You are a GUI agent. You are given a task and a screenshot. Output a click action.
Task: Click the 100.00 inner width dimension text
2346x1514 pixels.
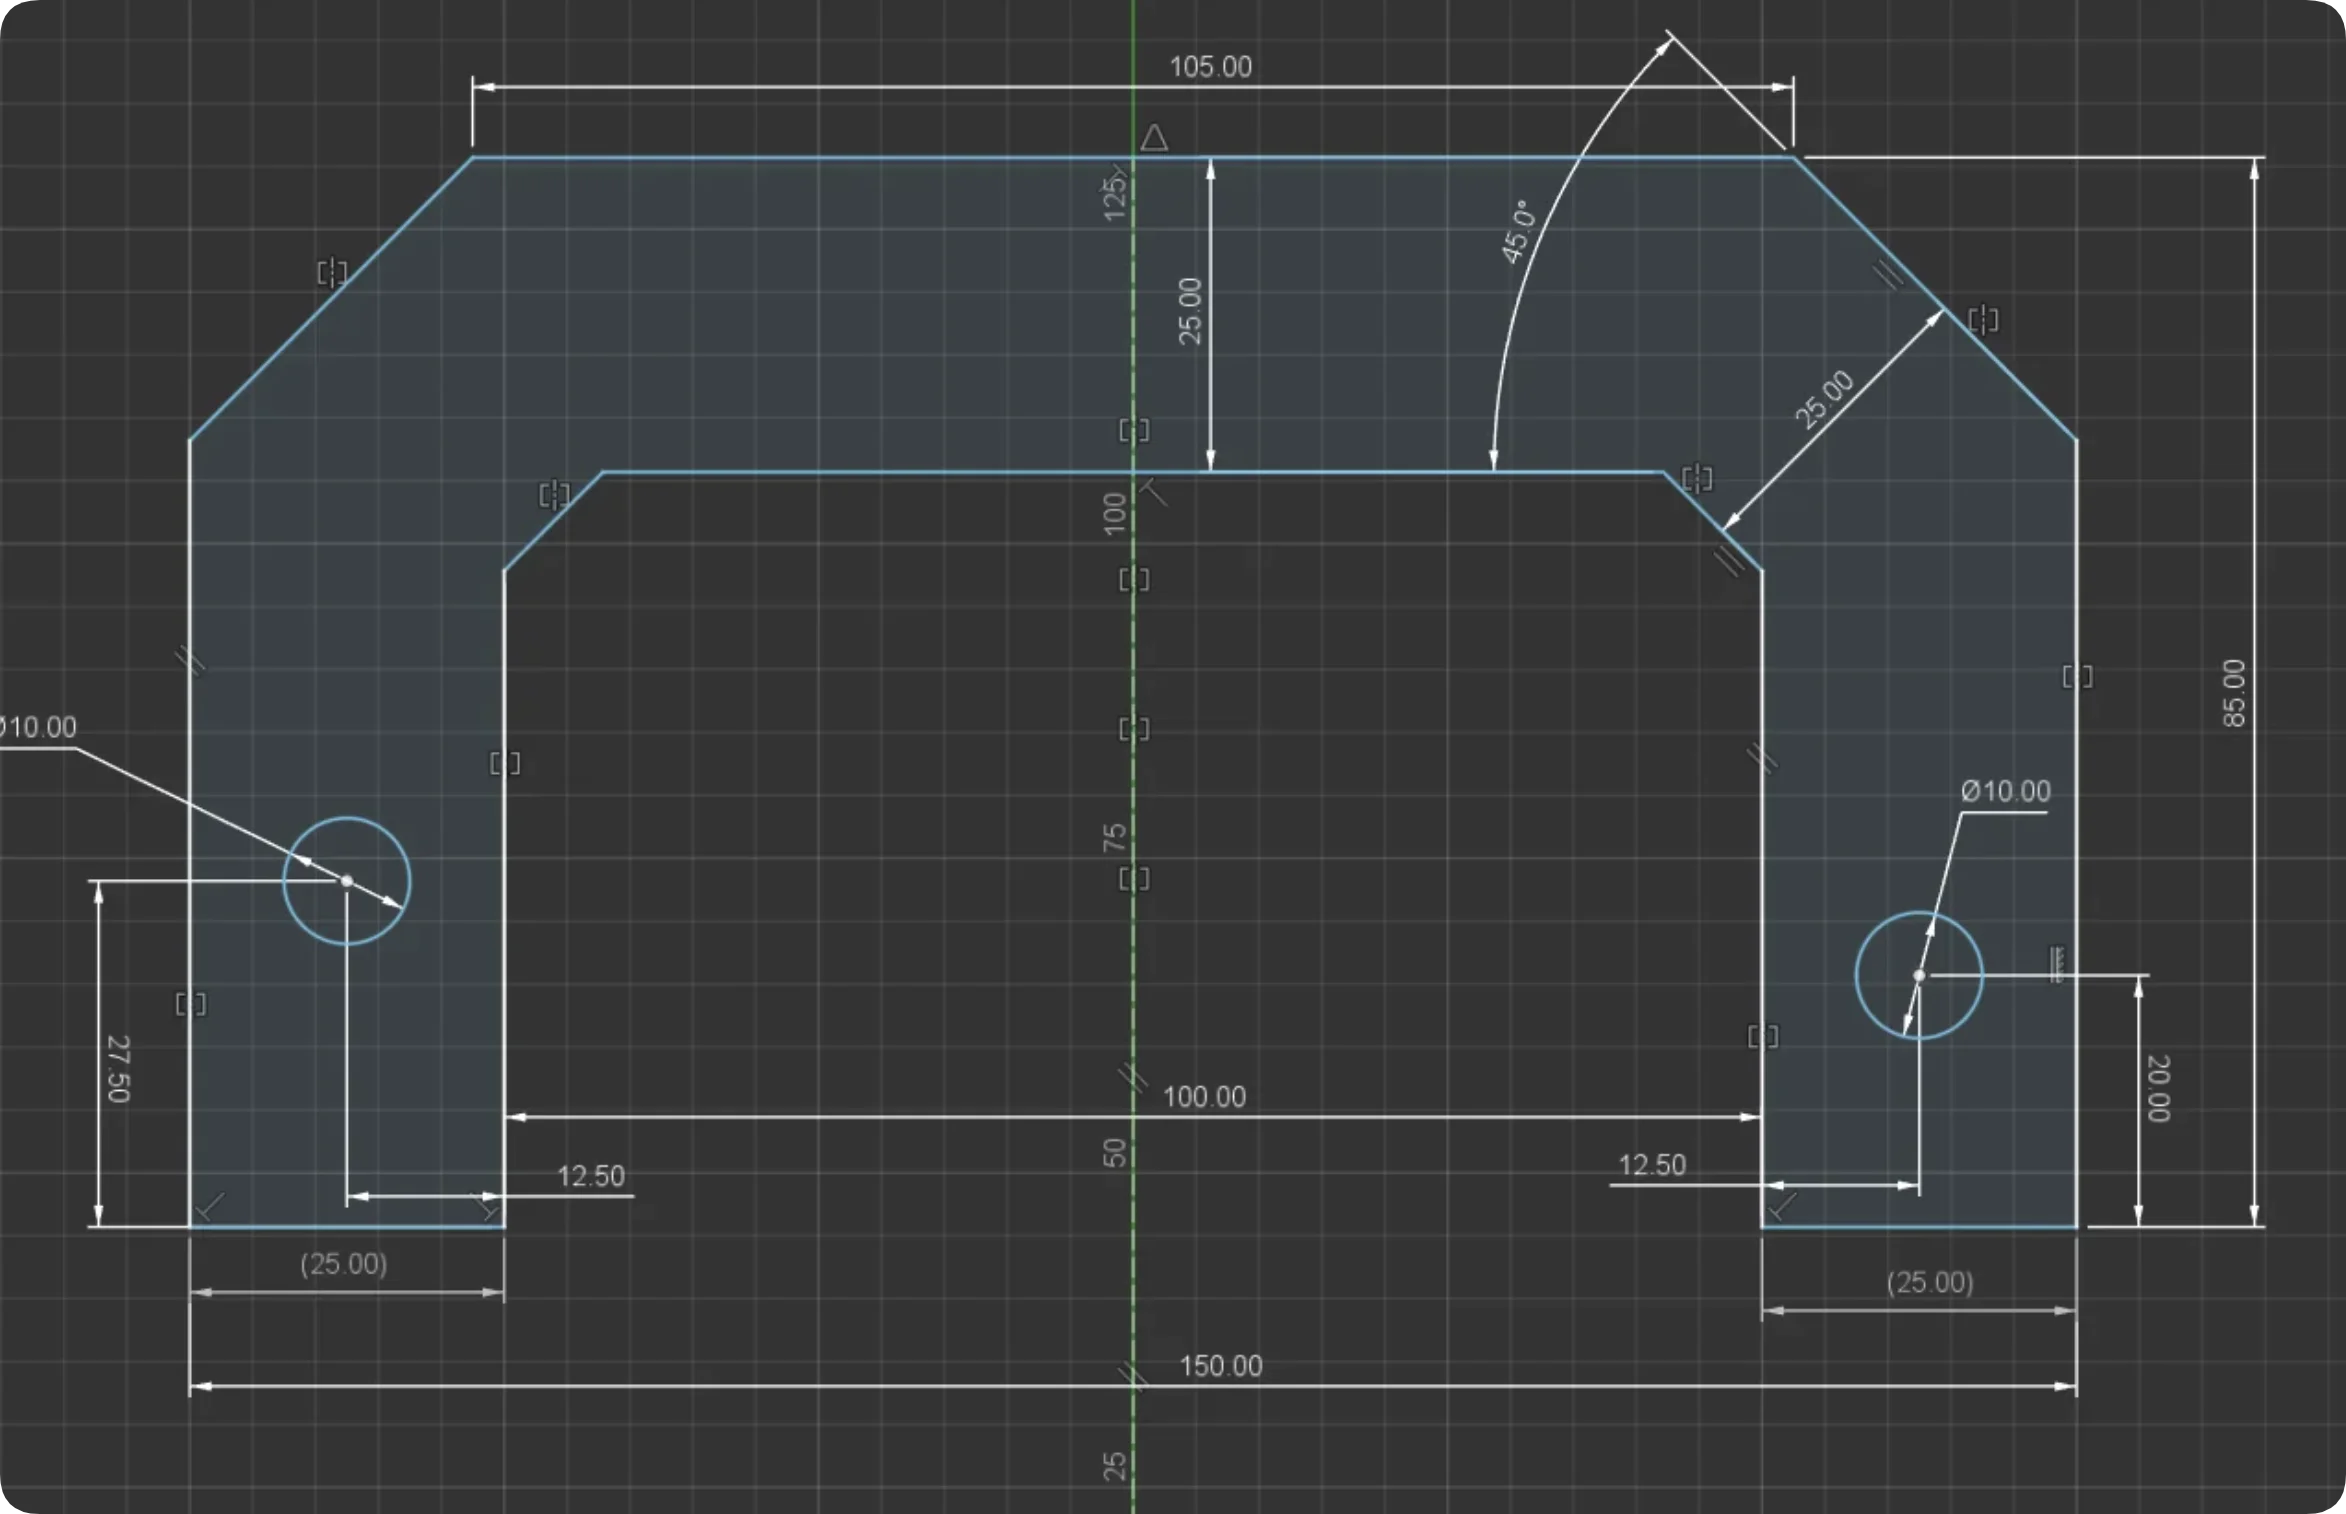coord(1204,1097)
